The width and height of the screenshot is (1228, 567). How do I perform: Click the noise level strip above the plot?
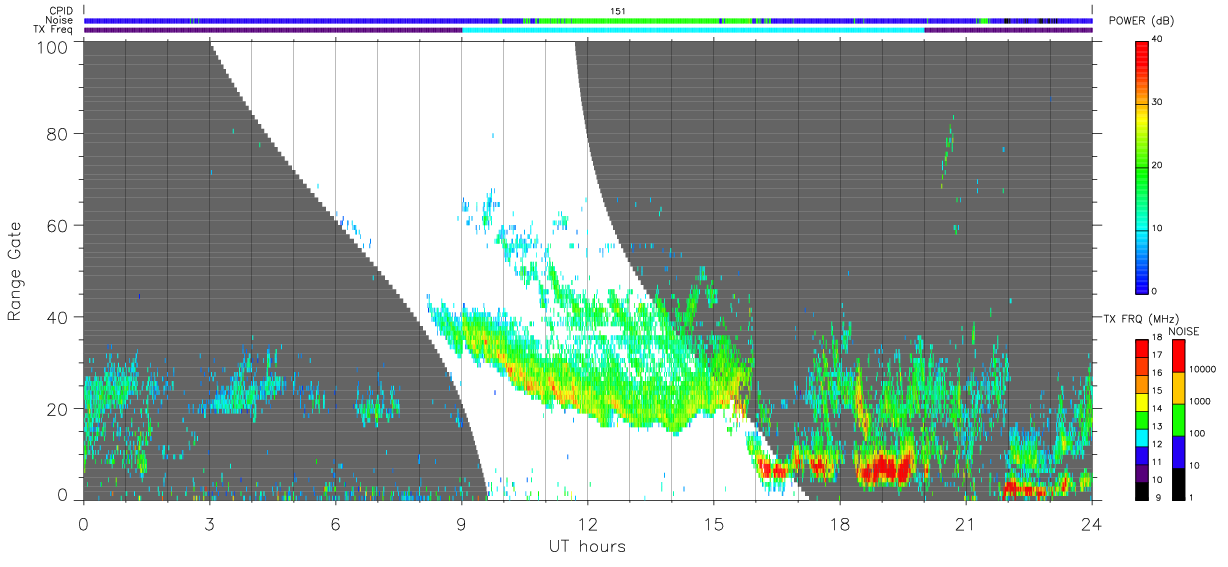point(588,20)
